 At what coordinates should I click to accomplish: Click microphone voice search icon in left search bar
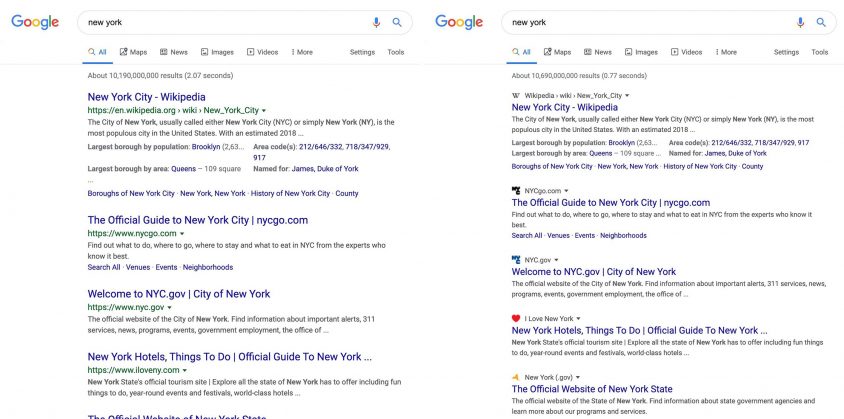[x=376, y=22]
